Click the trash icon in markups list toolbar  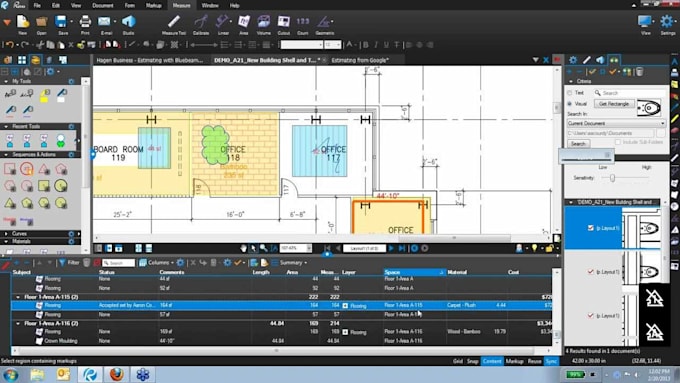(87, 262)
